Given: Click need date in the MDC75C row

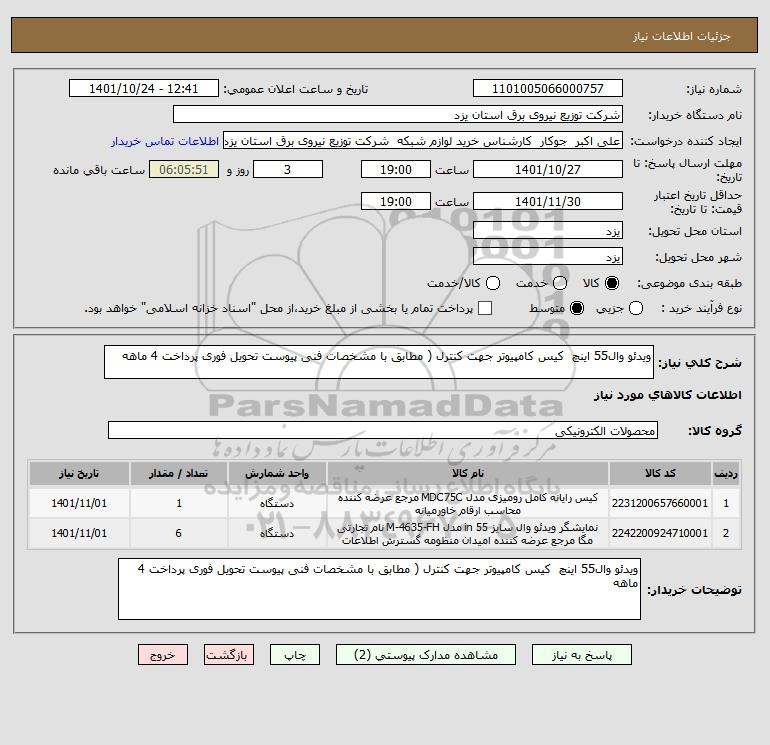Looking at the screenshot, I should coord(79,503).
